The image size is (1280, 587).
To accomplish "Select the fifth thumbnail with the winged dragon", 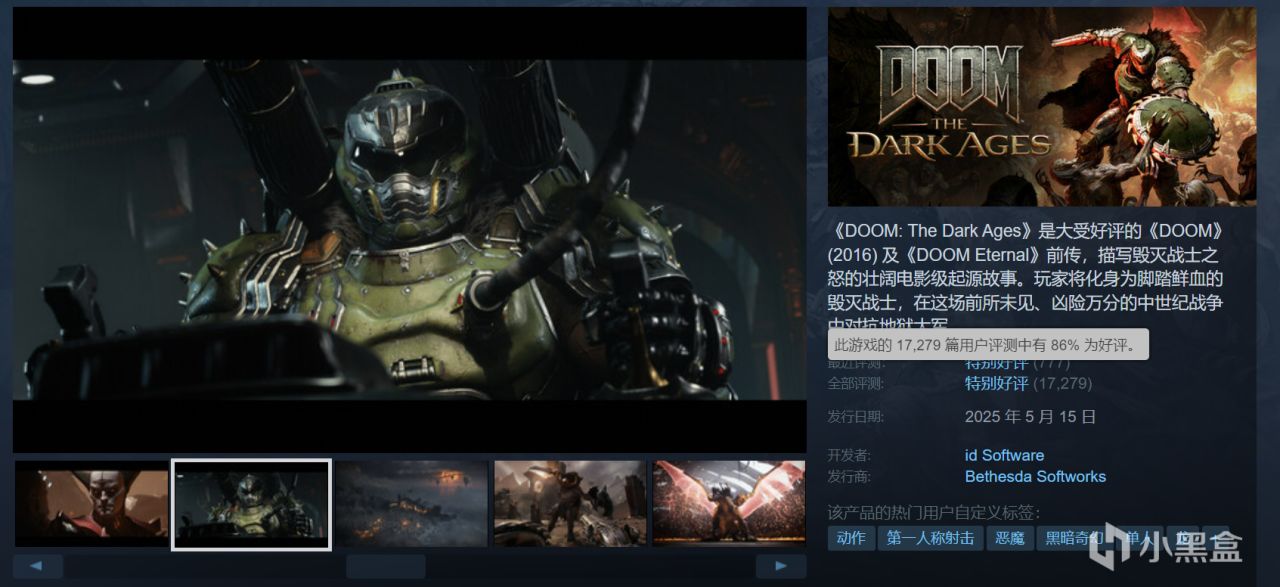I will [729, 503].
